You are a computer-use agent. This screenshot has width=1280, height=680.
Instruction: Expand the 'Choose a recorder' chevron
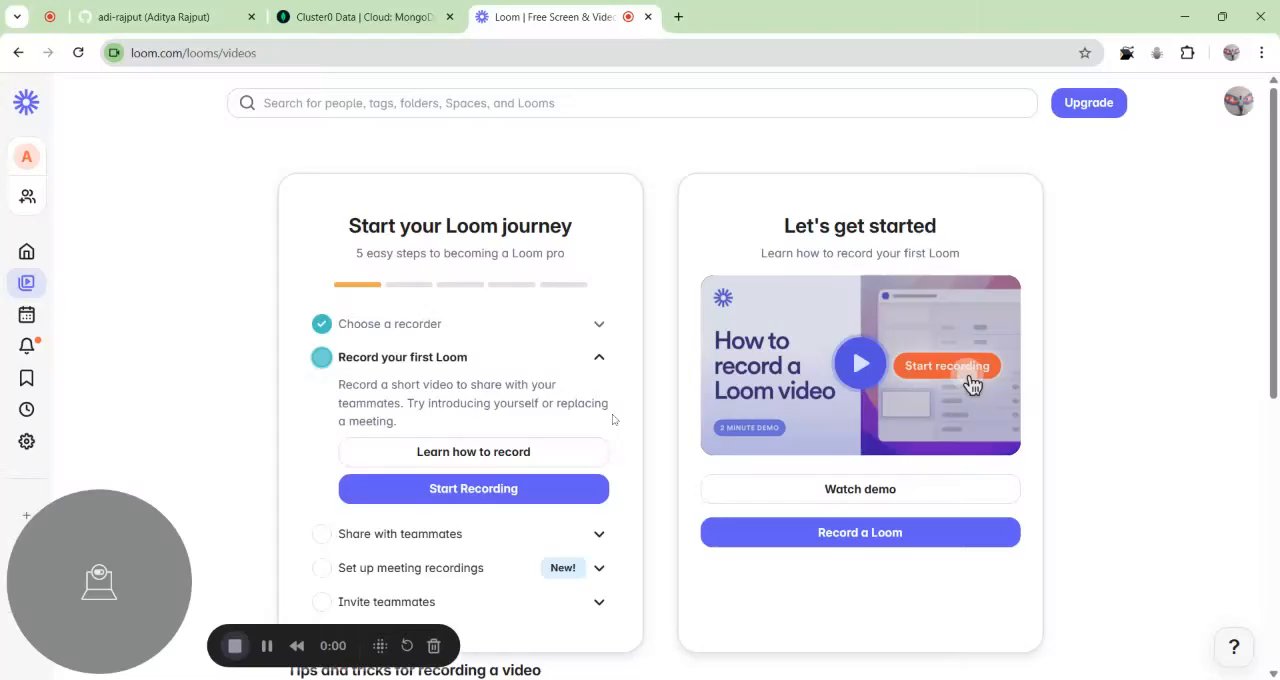599,324
